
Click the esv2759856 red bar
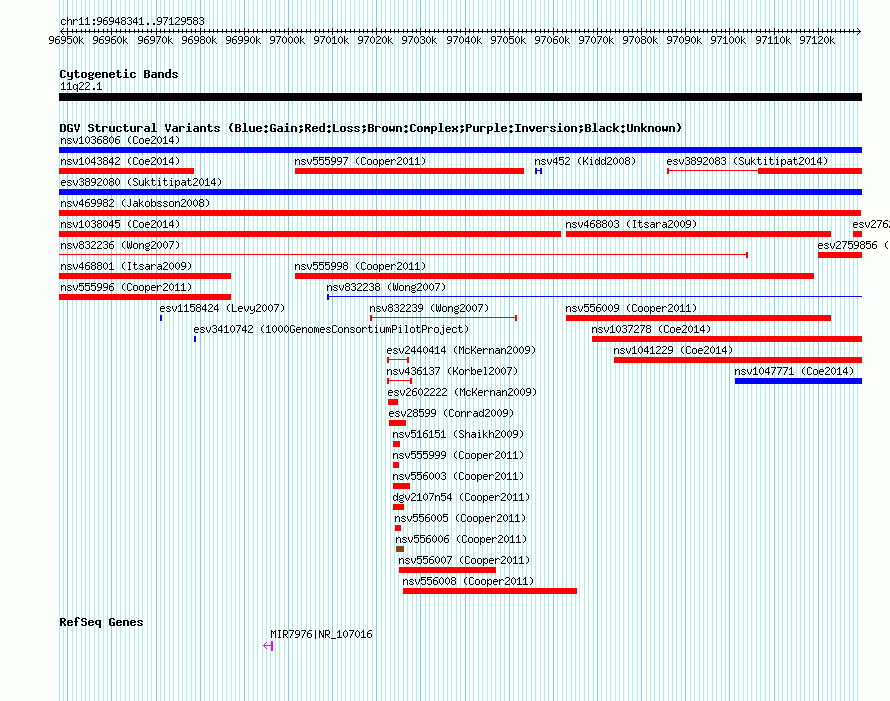point(840,255)
